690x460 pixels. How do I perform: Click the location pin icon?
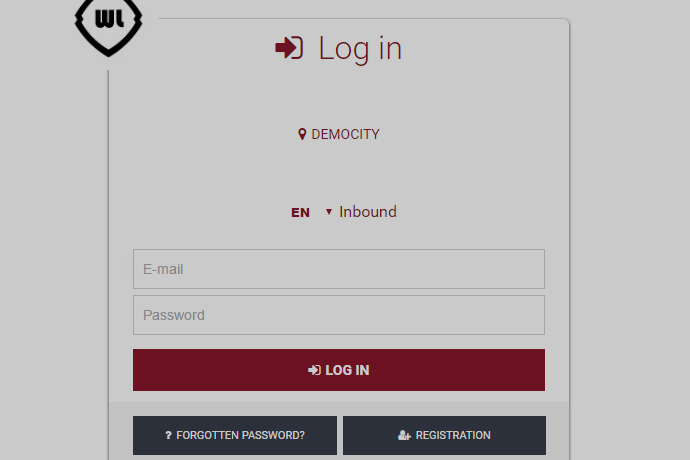click(302, 134)
